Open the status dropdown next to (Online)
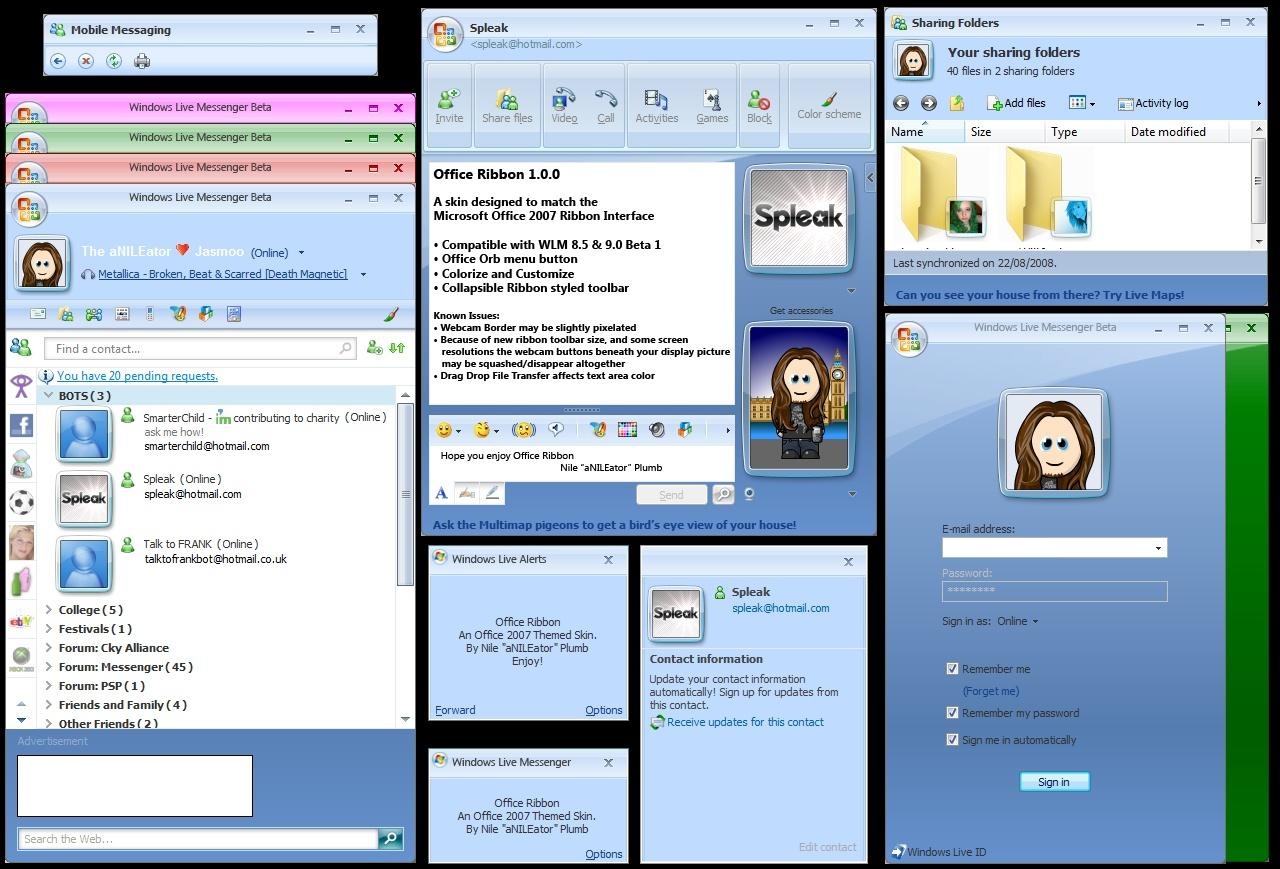Image resolution: width=1280 pixels, height=869 pixels. pos(302,253)
